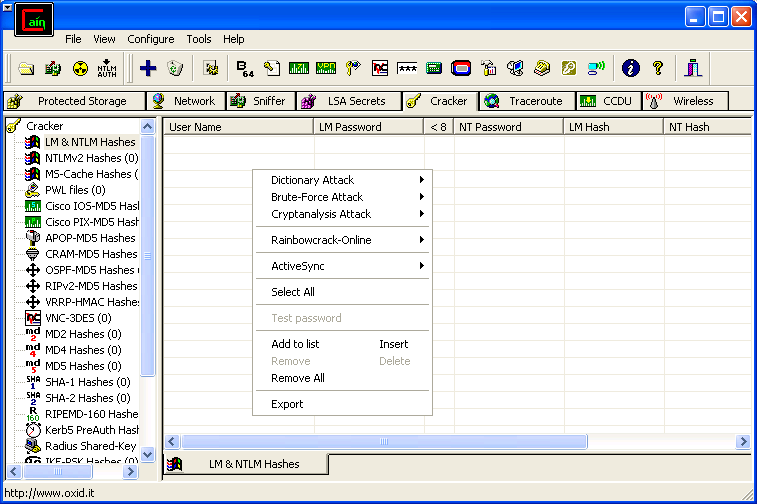This screenshot has width=757, height=504.
Task: Click the http://www.oxid.it status bar text
Action: coord(49,493)
